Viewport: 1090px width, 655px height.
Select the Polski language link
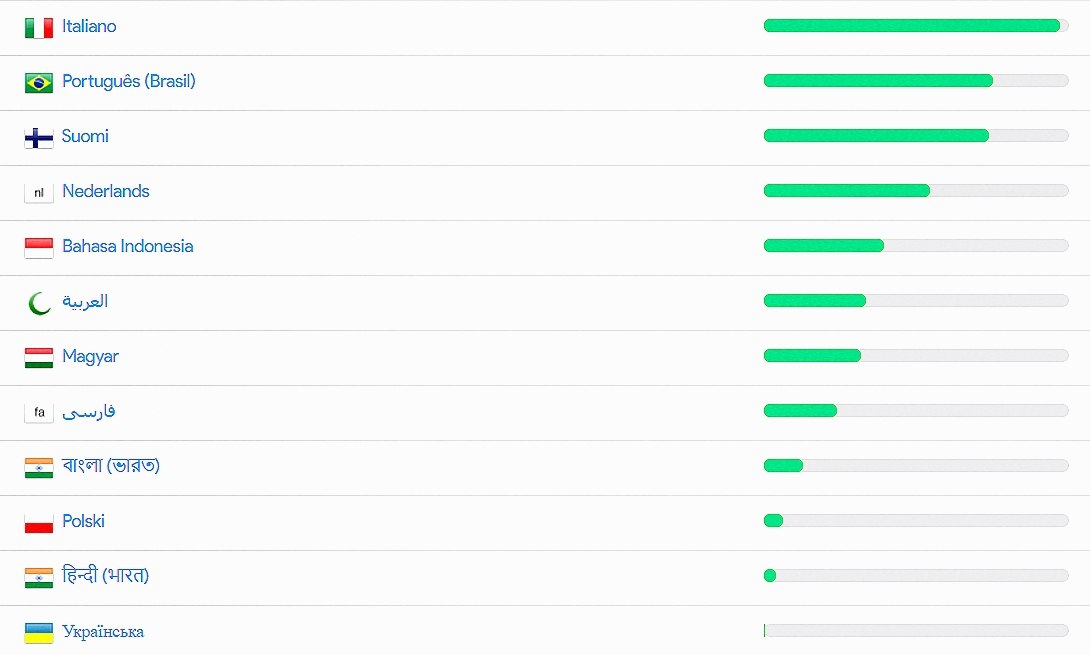tap(83, 521)
